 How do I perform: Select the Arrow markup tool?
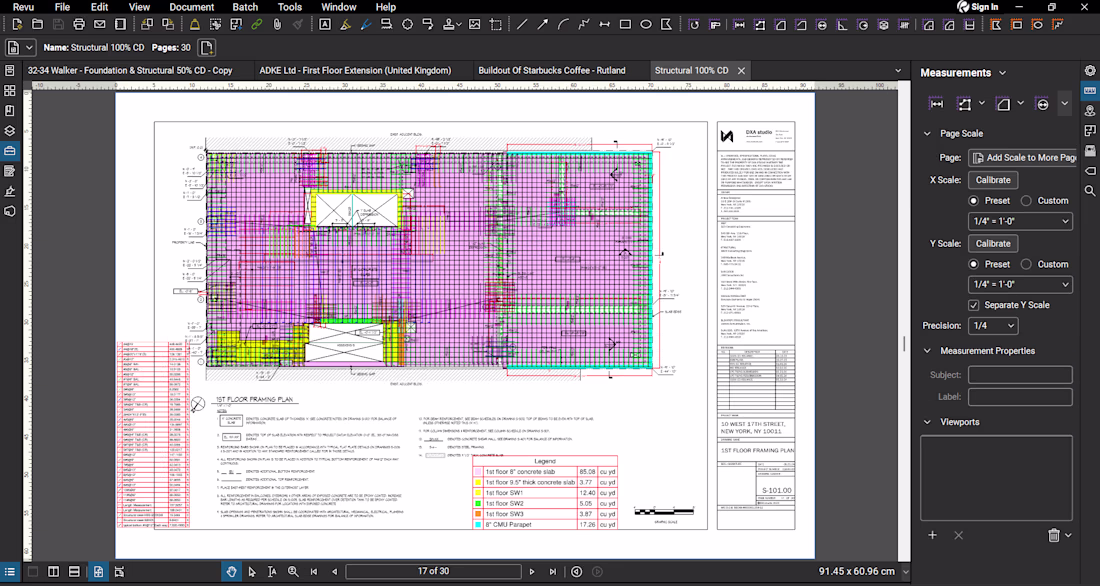[541, 24]
